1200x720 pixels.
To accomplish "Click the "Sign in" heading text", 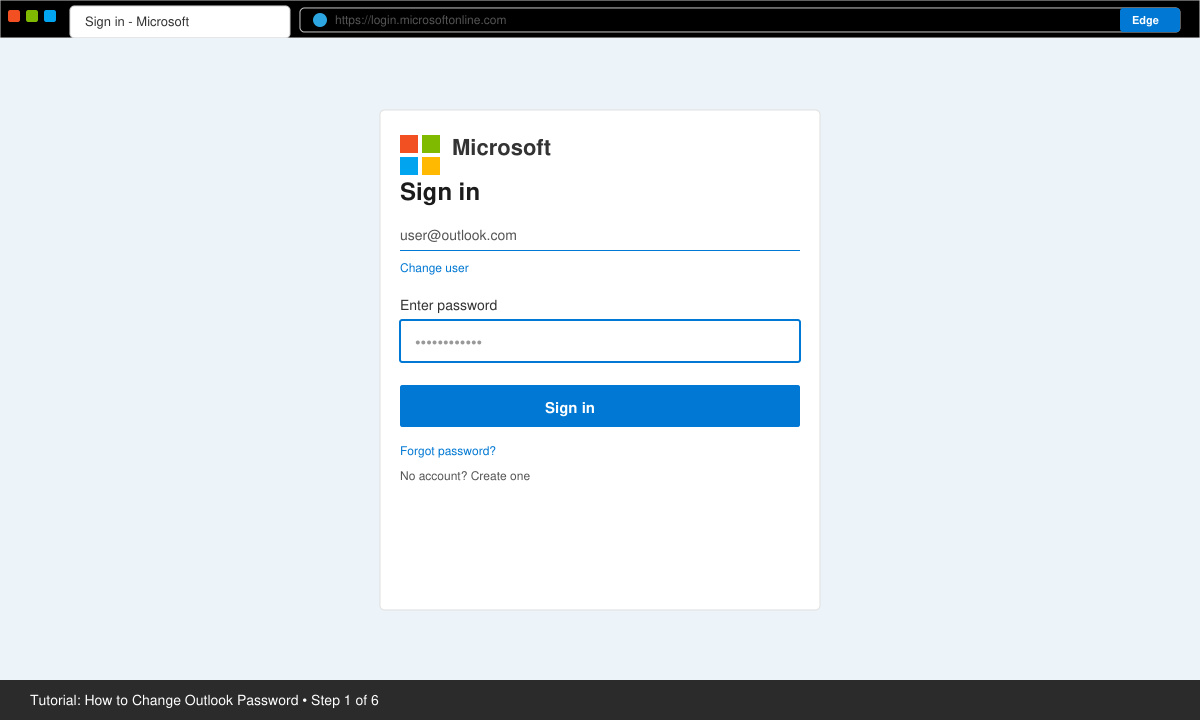I will point(440,192).
